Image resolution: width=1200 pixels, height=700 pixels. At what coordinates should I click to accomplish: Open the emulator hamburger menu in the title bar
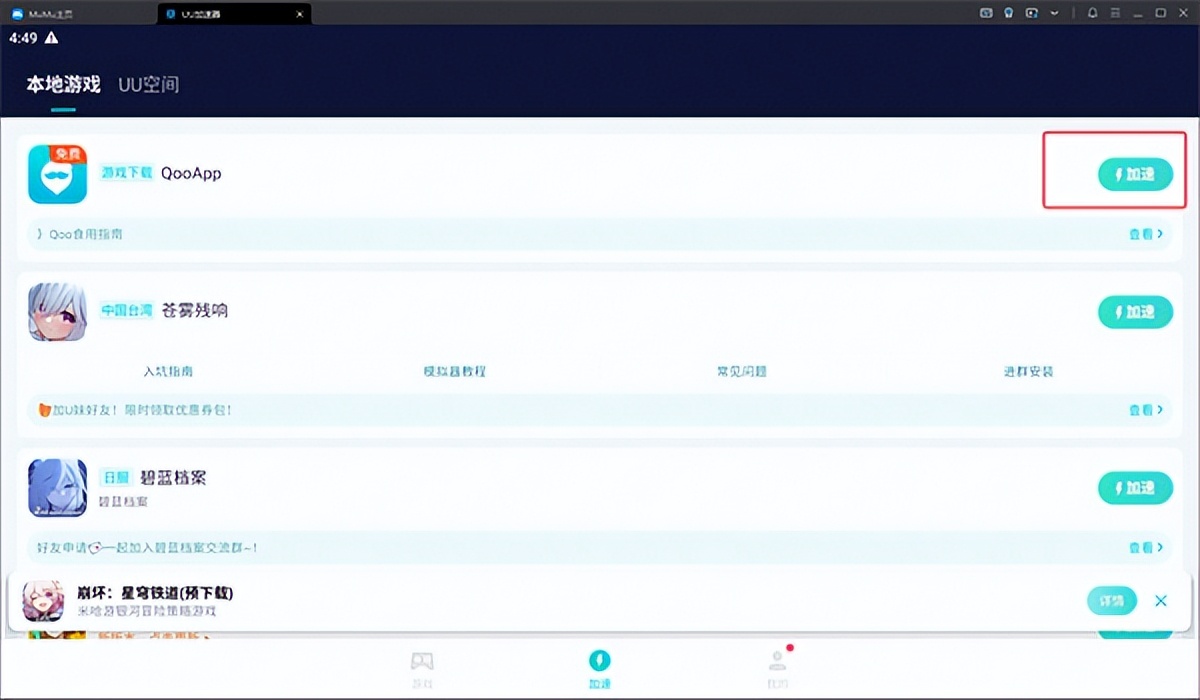pos(1115,13)
